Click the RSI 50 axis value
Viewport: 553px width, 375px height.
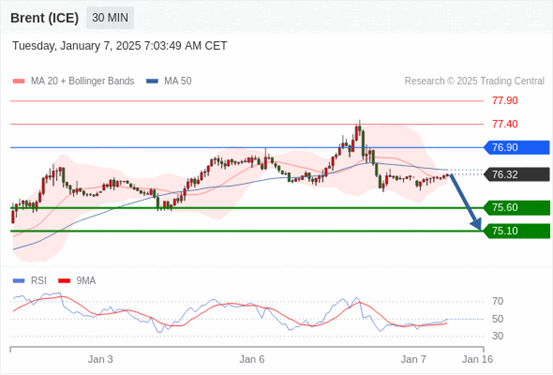pyautogui.click(x=498, y=319)
